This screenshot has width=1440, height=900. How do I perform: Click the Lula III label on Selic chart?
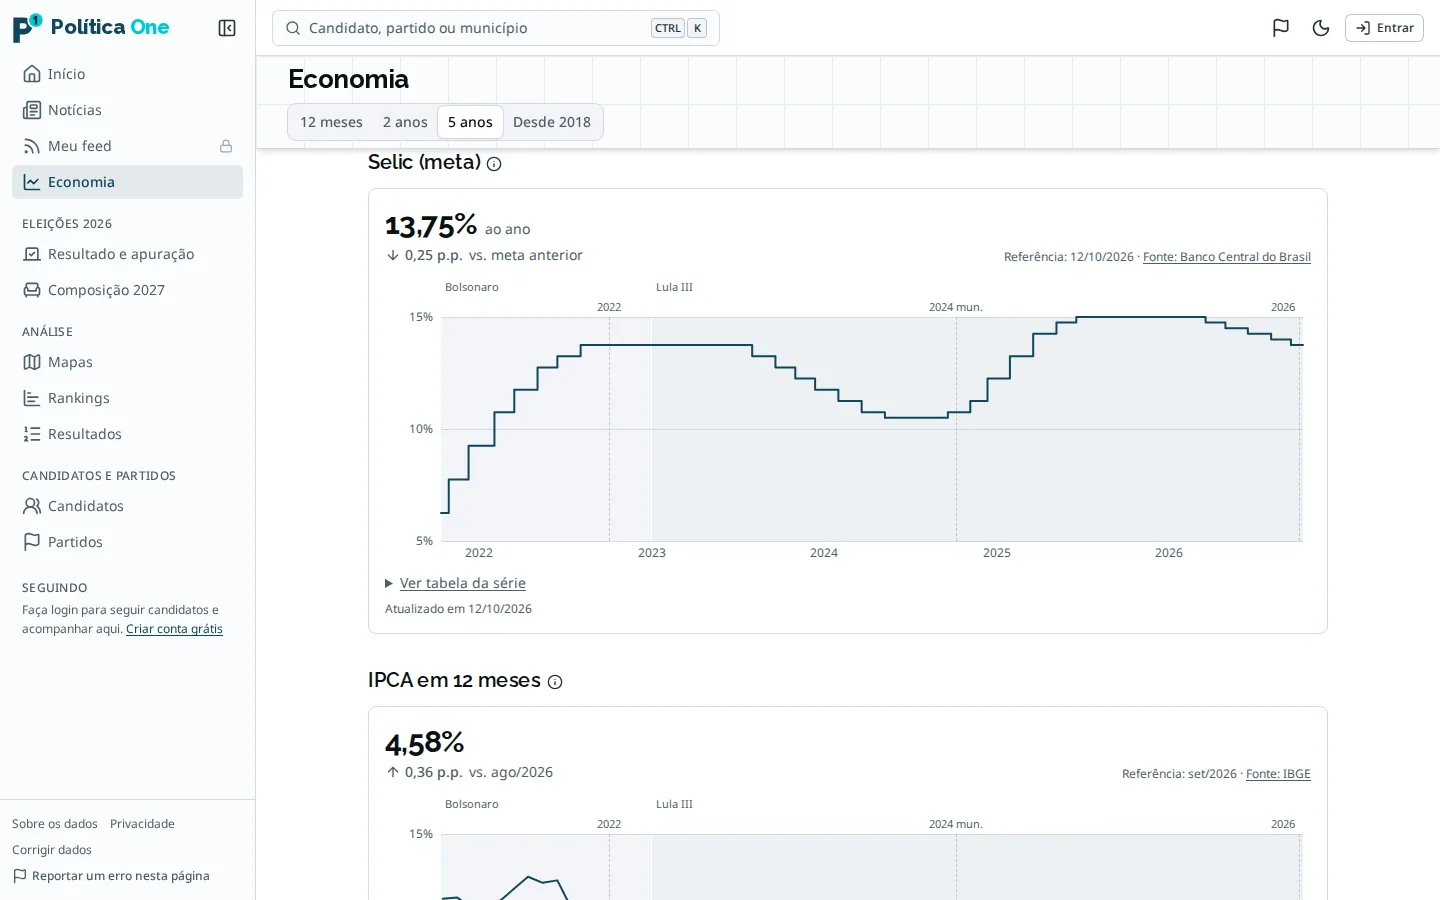pyautogui.click(x=674, y=287)
